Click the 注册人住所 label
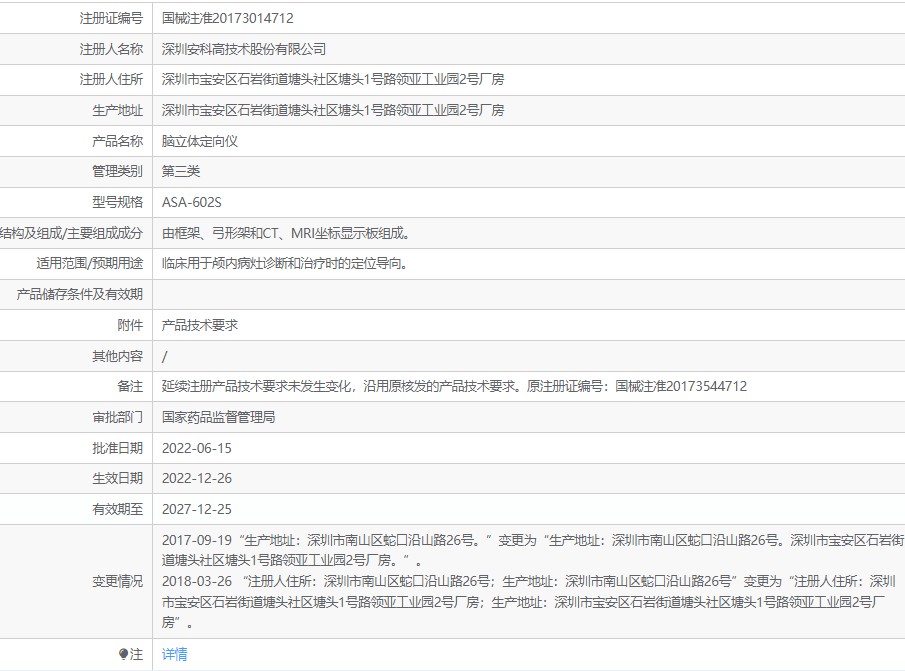 click(x=111, y=80)
